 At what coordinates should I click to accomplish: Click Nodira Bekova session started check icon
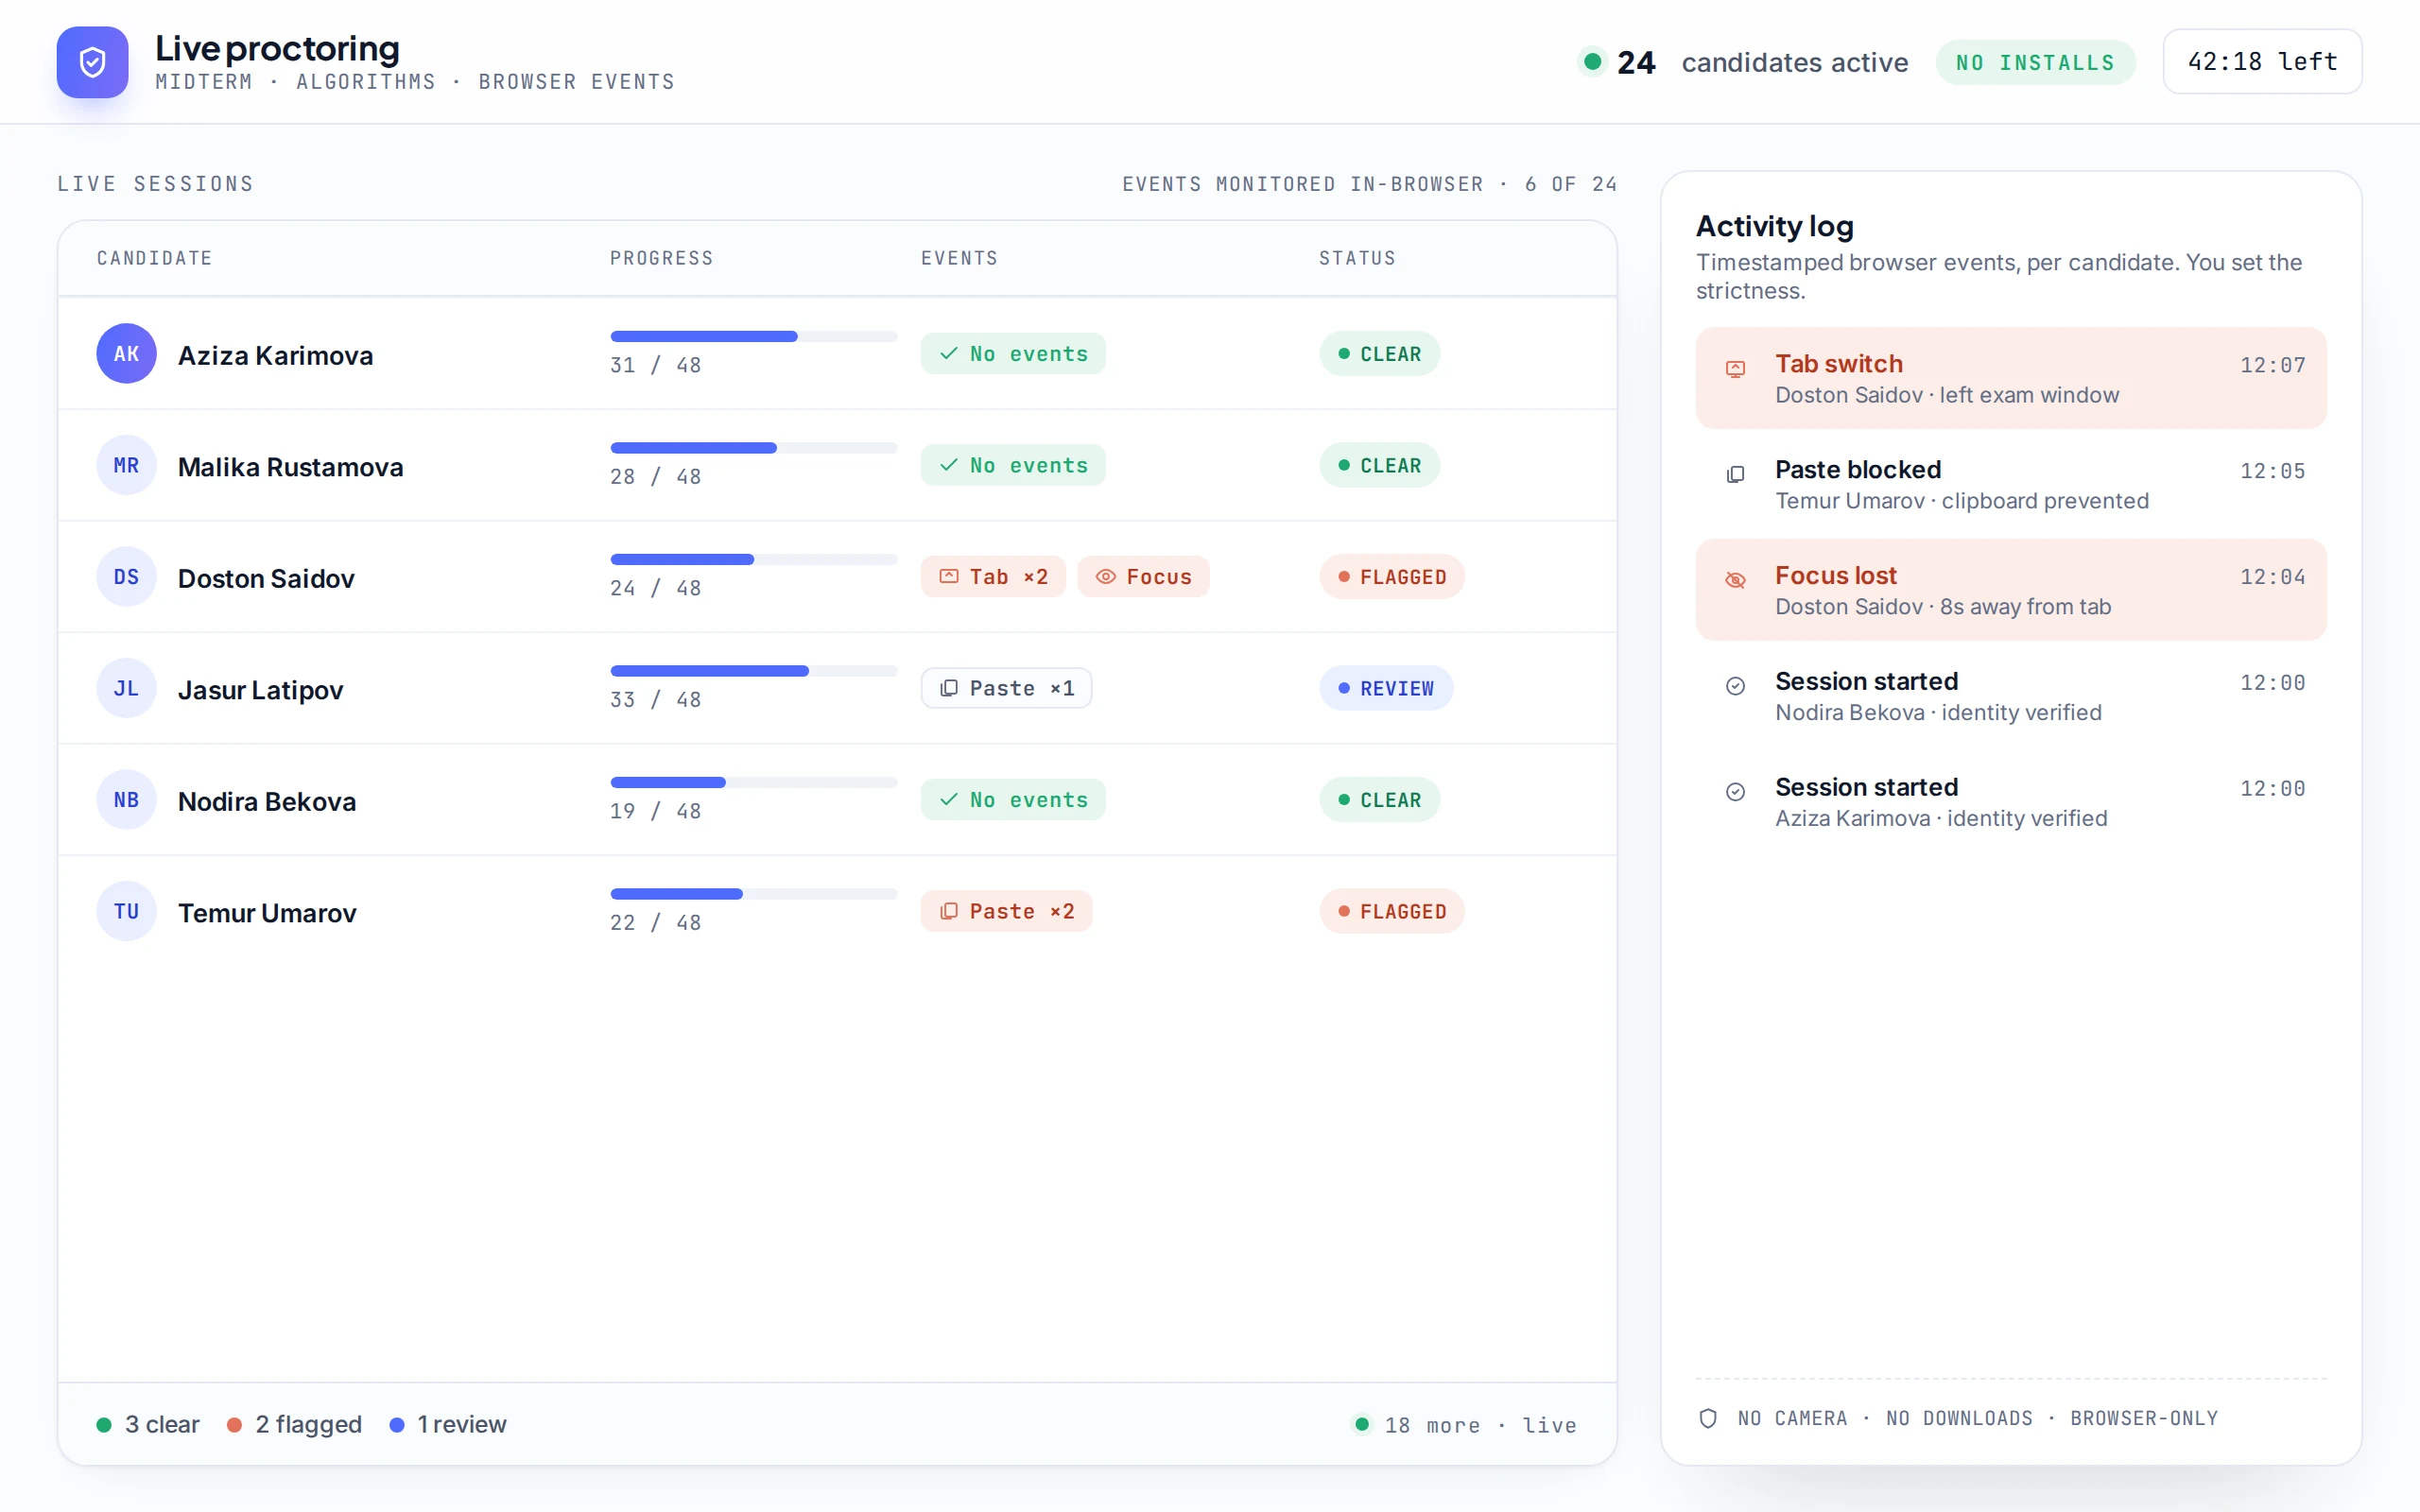point(1735,686)
